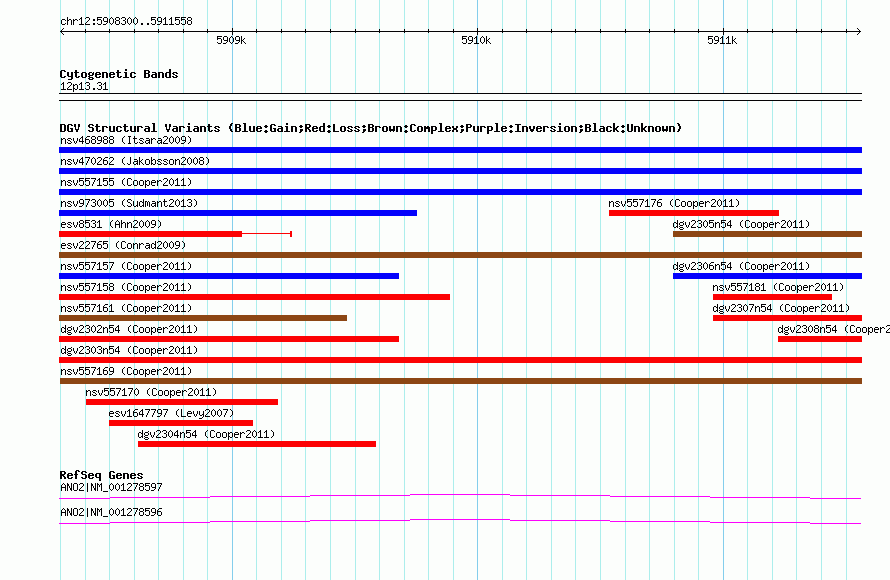Click the blue dgv2306n54 gain bar
Screen dimensions: 890x580
tap(767, 276)
